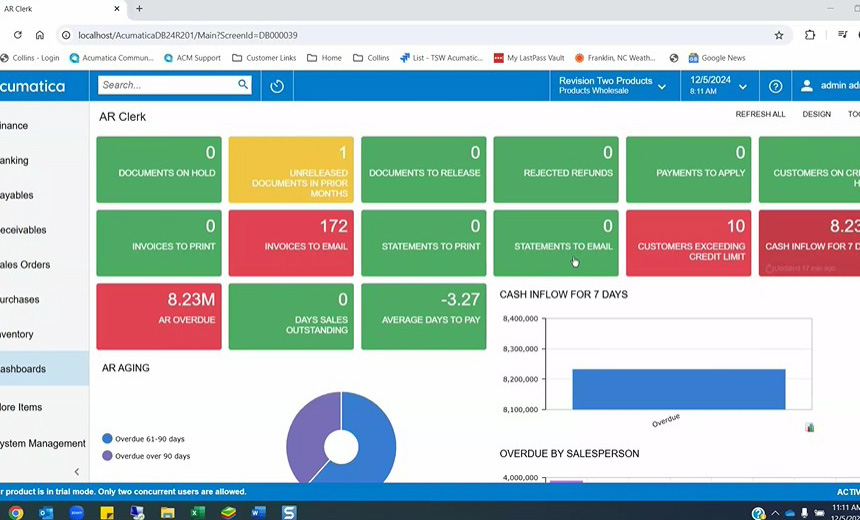Viewport: 860px width, 520px height.
Task: Open the recently visited history clock icon
Action: tap(277, 86)
